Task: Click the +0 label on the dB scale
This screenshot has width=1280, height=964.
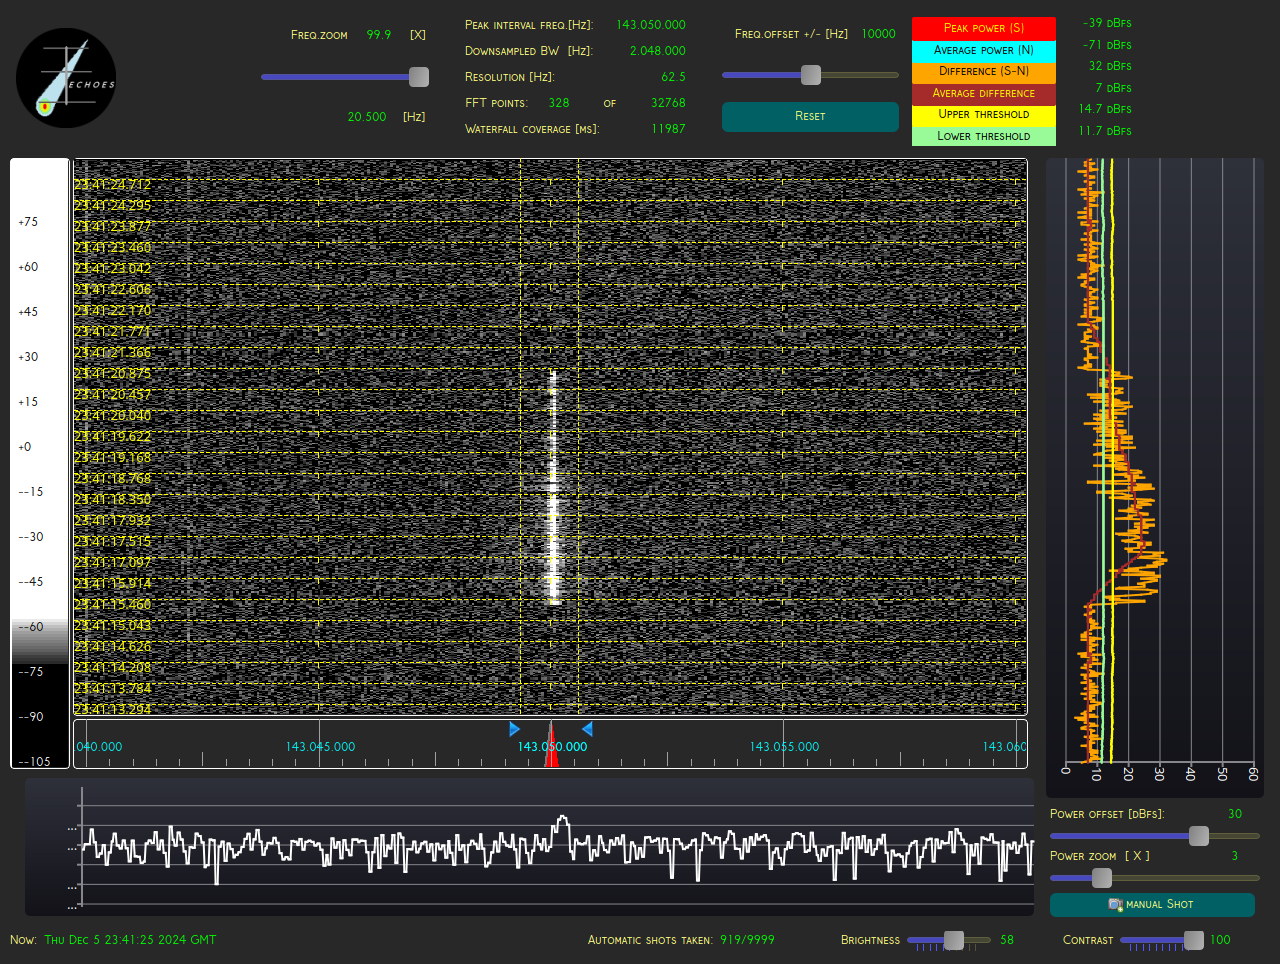Action: (24, 447)
